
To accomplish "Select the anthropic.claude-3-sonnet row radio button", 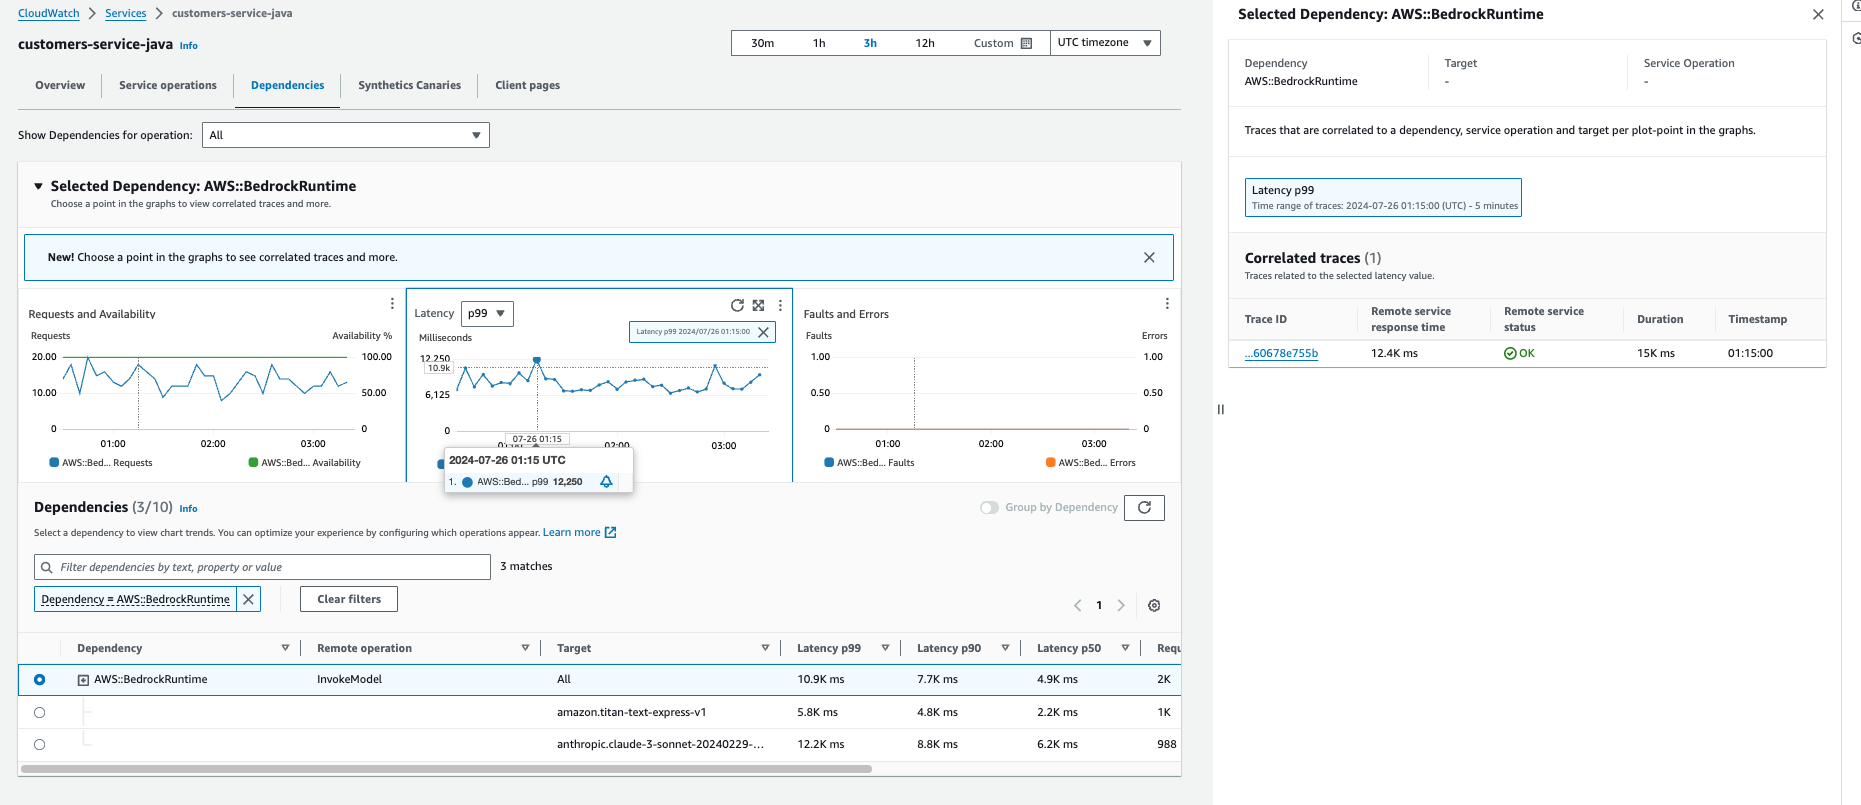I will (40, 745).
